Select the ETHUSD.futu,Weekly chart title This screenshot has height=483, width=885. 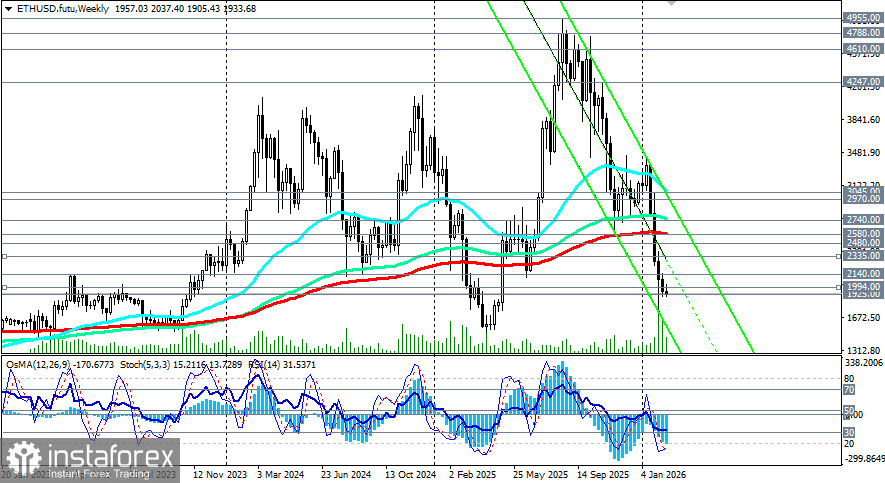pyautogui.click(x=63, y=8)
